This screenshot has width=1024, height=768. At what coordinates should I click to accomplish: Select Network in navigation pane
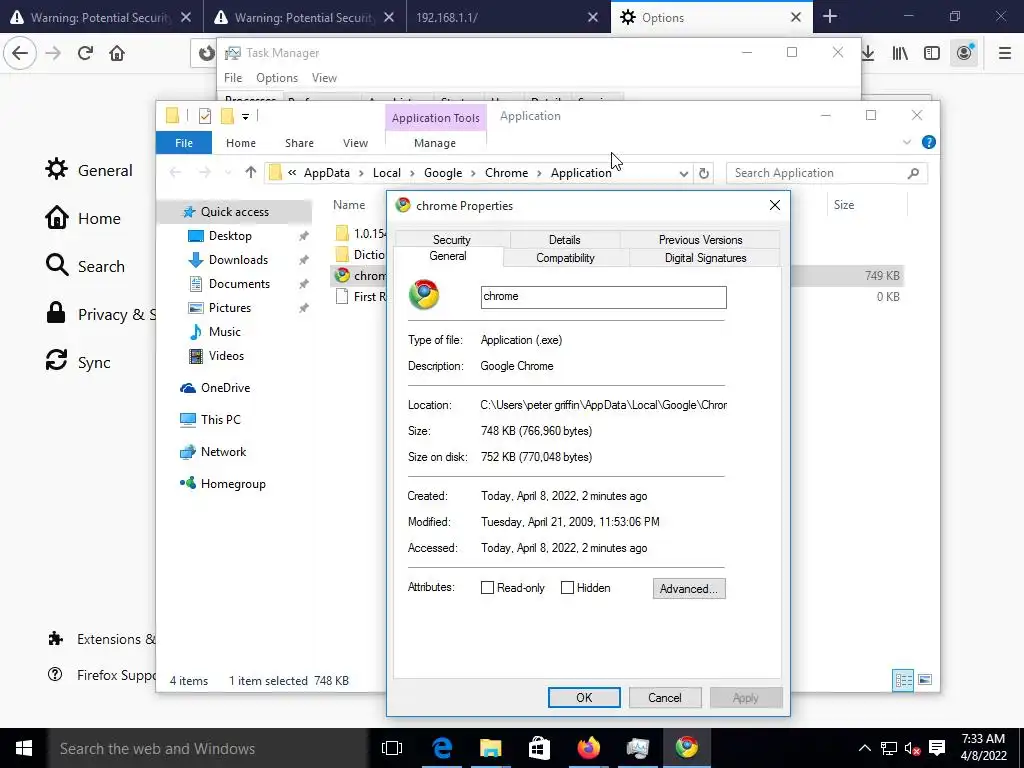[223, 452]
